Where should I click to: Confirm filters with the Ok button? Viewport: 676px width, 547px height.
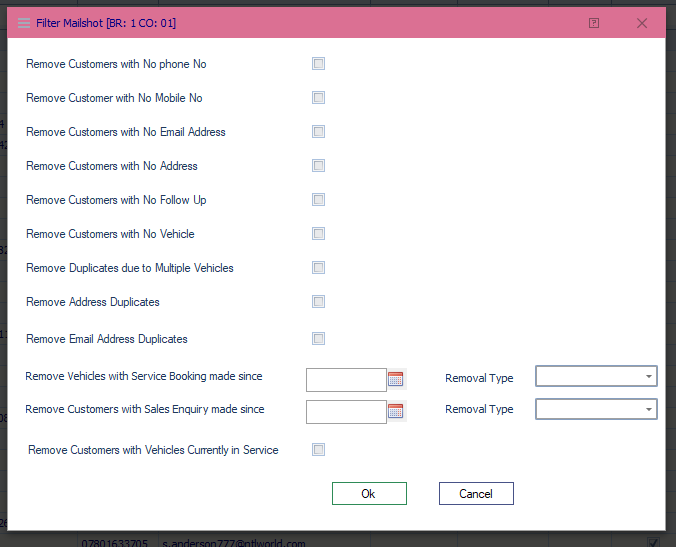(x=369, y=494)
